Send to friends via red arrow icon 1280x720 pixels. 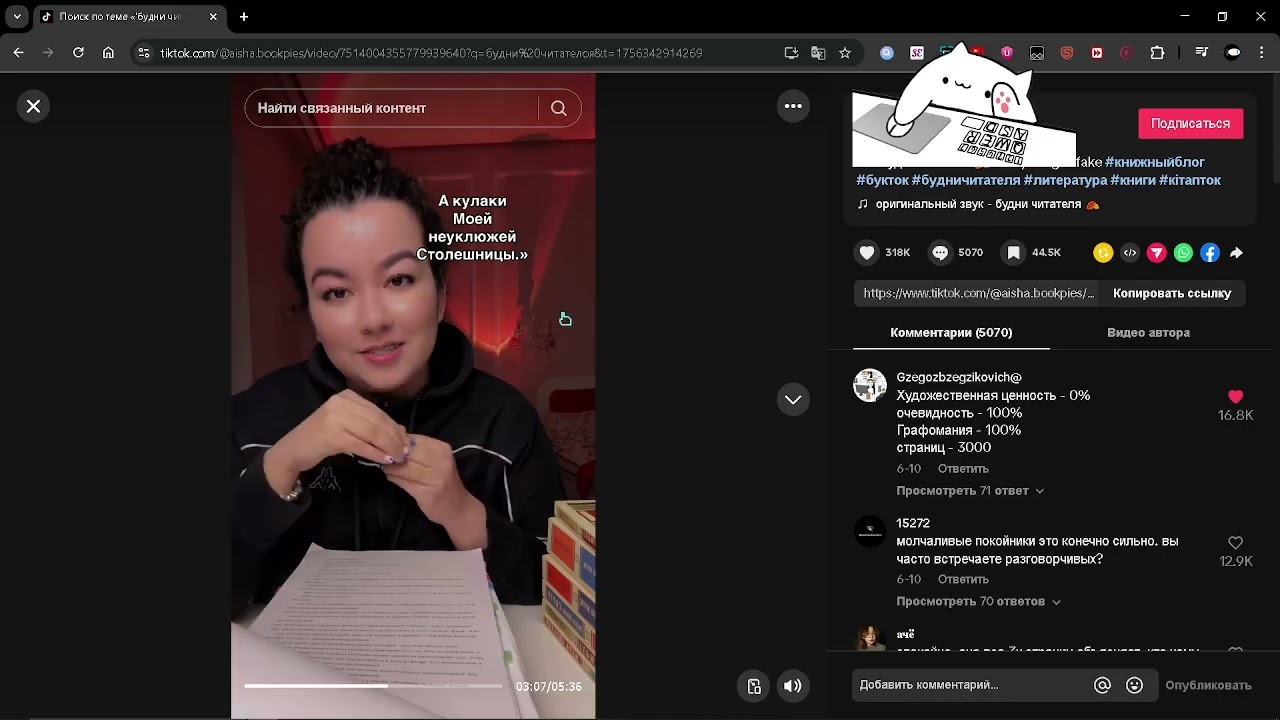[1157, 253]
